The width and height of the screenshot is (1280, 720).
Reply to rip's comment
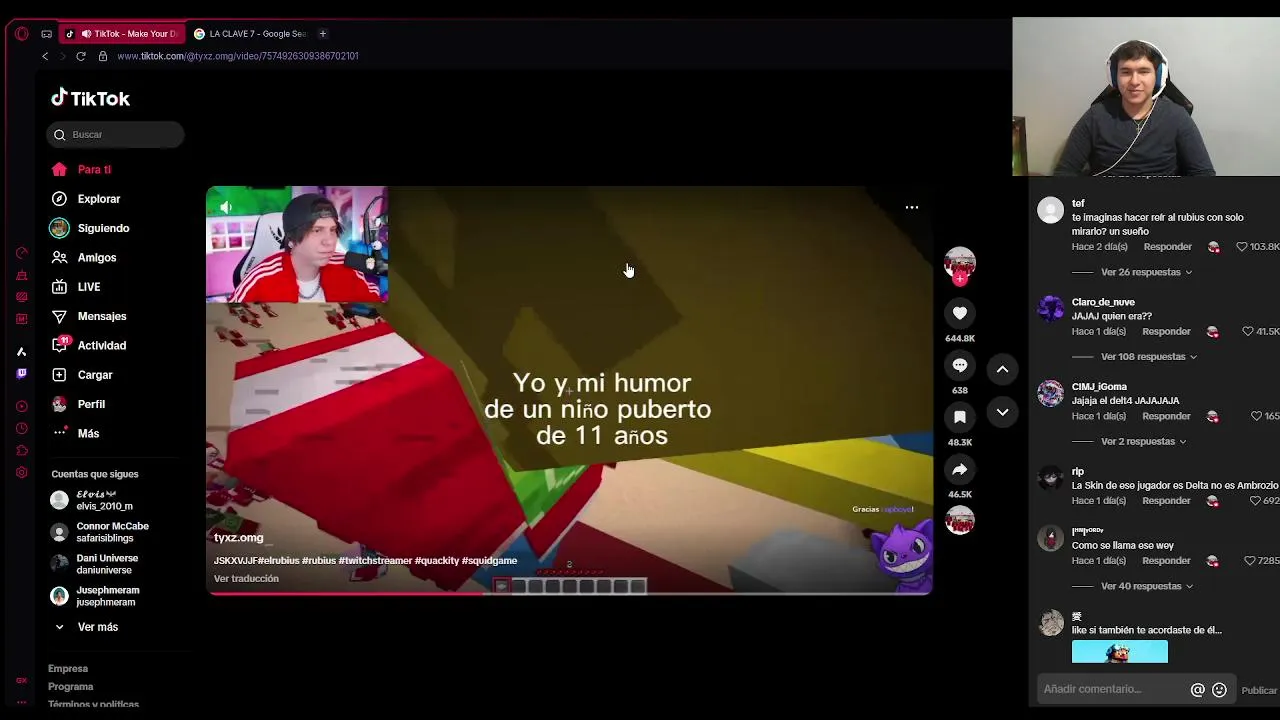1167,501
